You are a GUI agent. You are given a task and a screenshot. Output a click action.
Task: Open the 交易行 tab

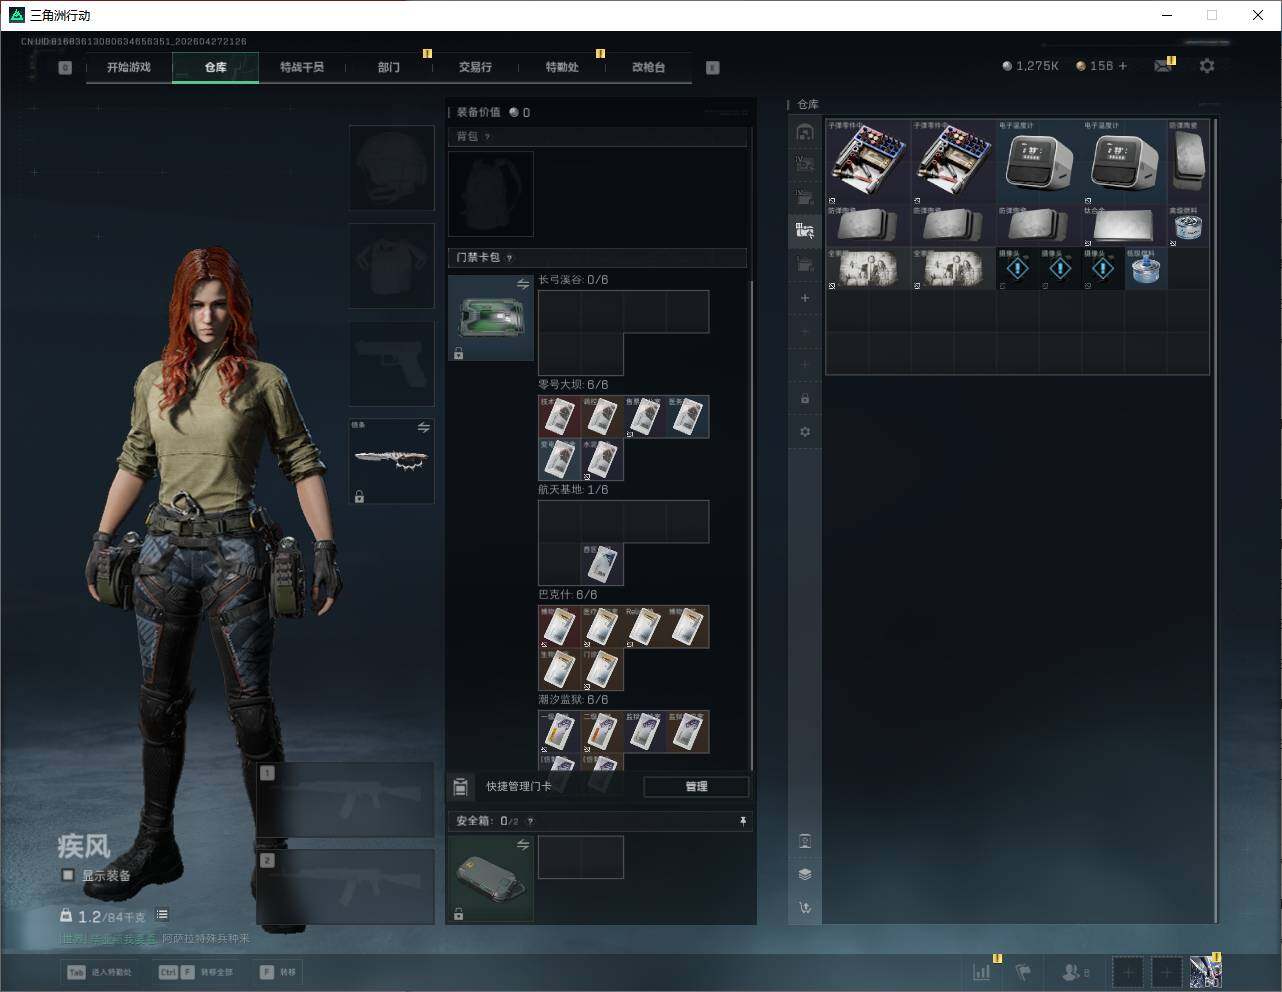(475, 67)
